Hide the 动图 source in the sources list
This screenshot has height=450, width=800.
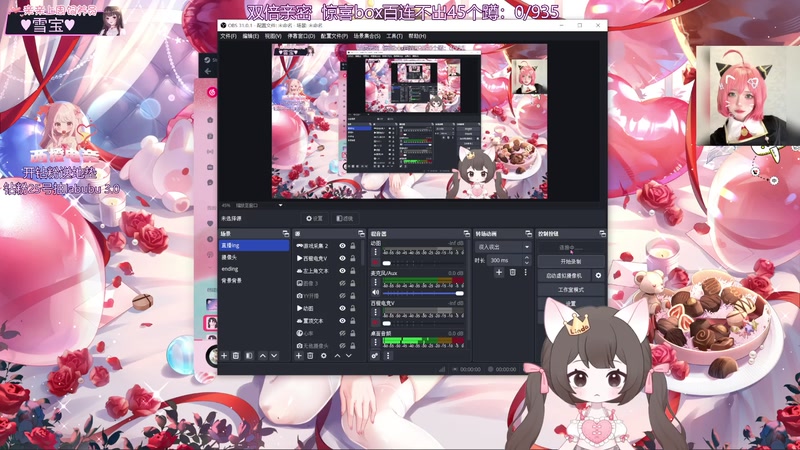pos(342,308)
